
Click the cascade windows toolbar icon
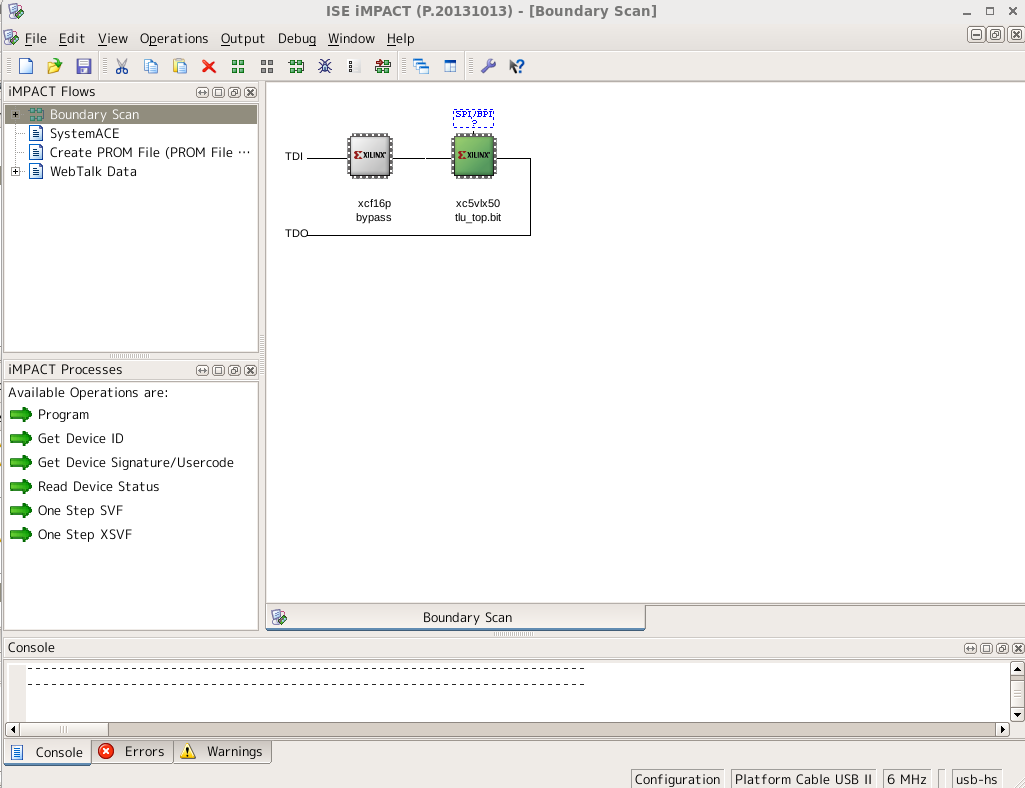point(421,66)
